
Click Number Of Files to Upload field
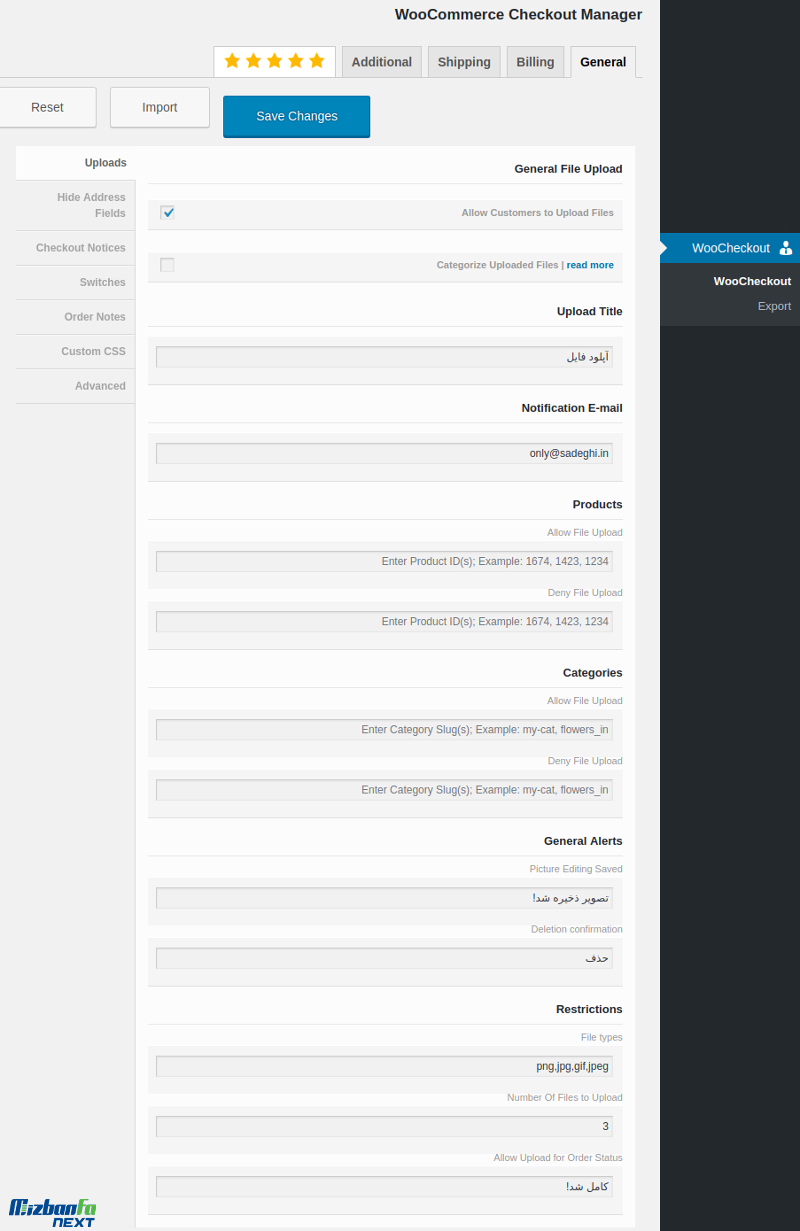[384, 1126]
